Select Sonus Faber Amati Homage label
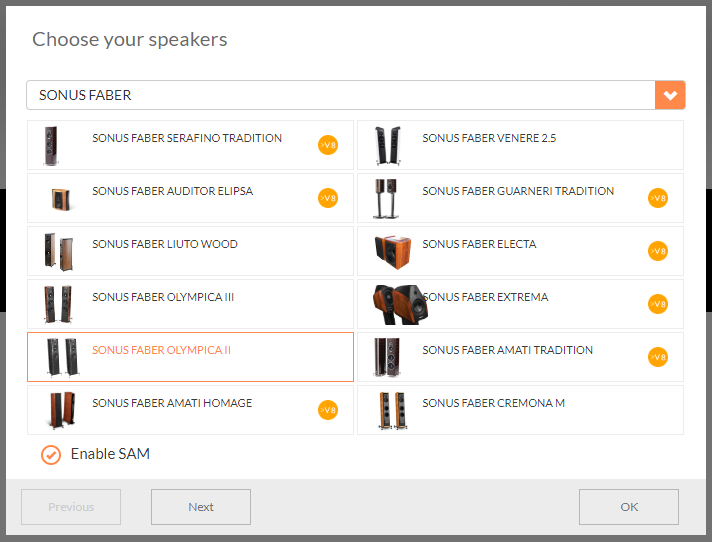 (x=172, y=403)
